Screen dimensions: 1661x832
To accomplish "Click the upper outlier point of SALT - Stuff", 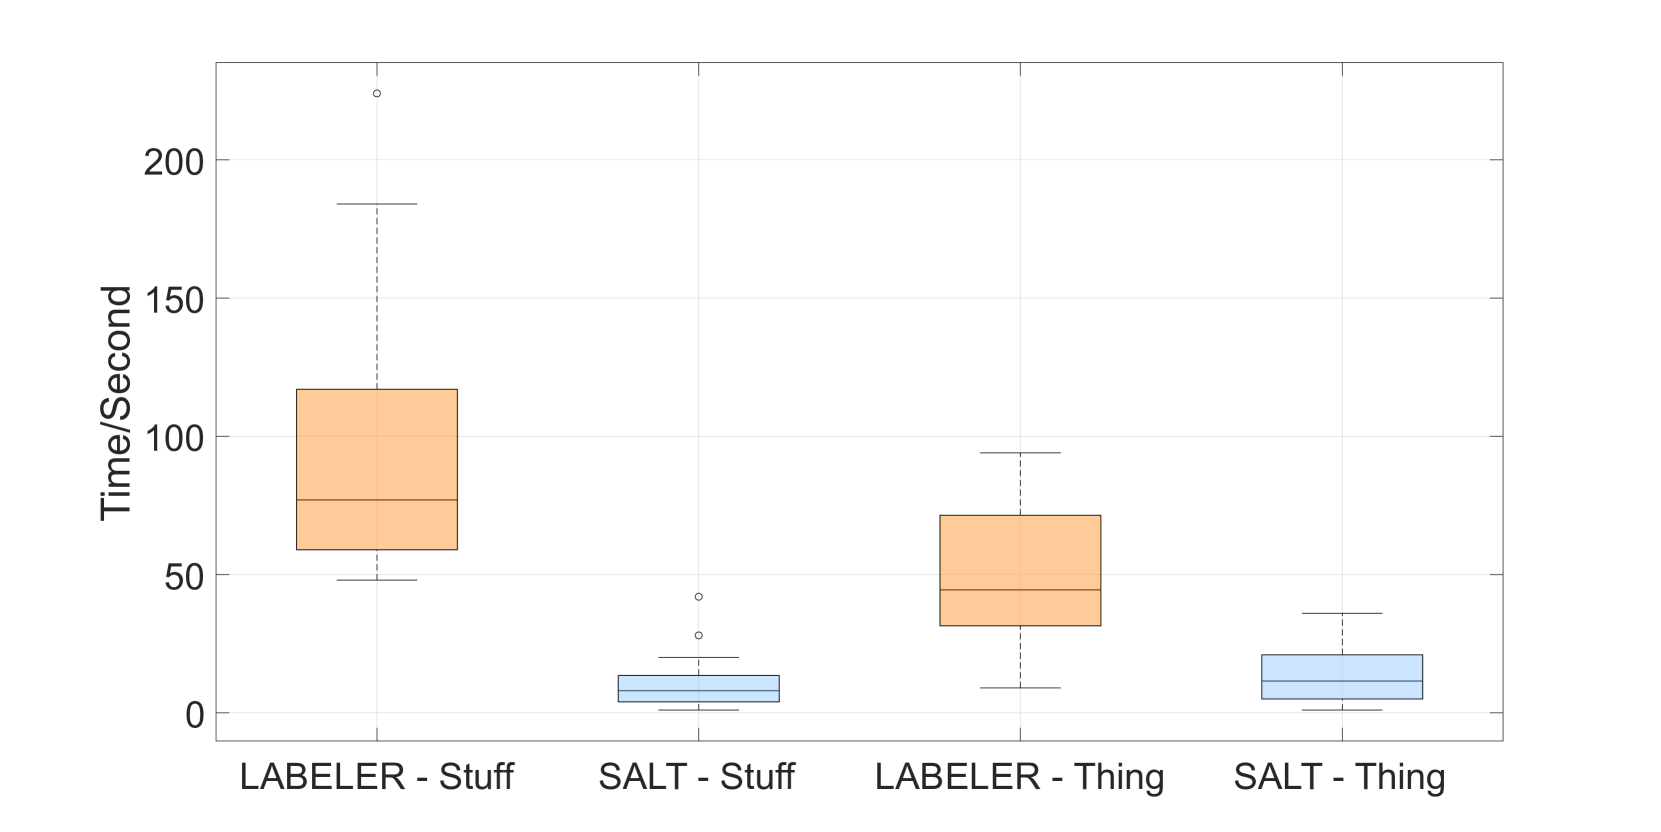I will coord(699,597).
